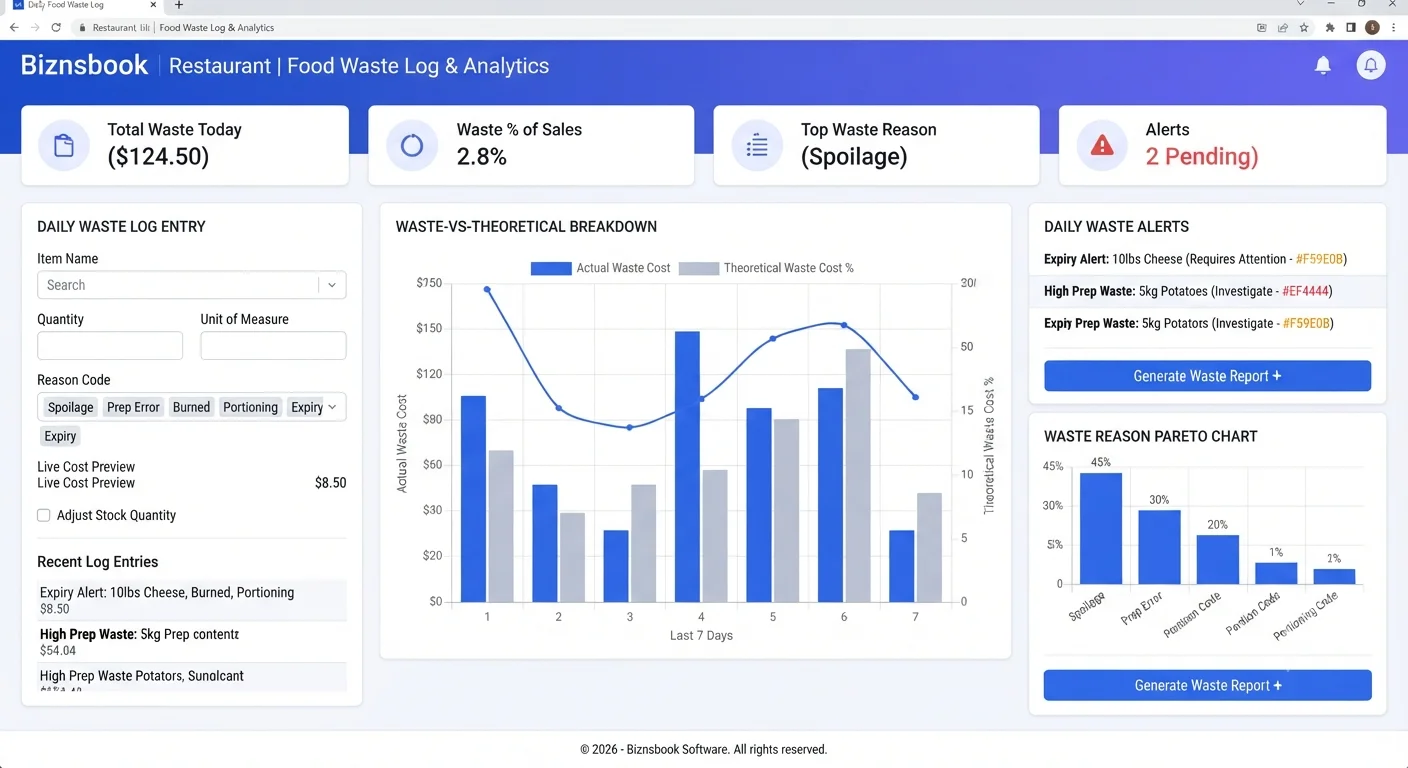The image size is (1408, 768).
Task: Enable the Adjust Stock Quantity checkbox
Action: point(44,516)
